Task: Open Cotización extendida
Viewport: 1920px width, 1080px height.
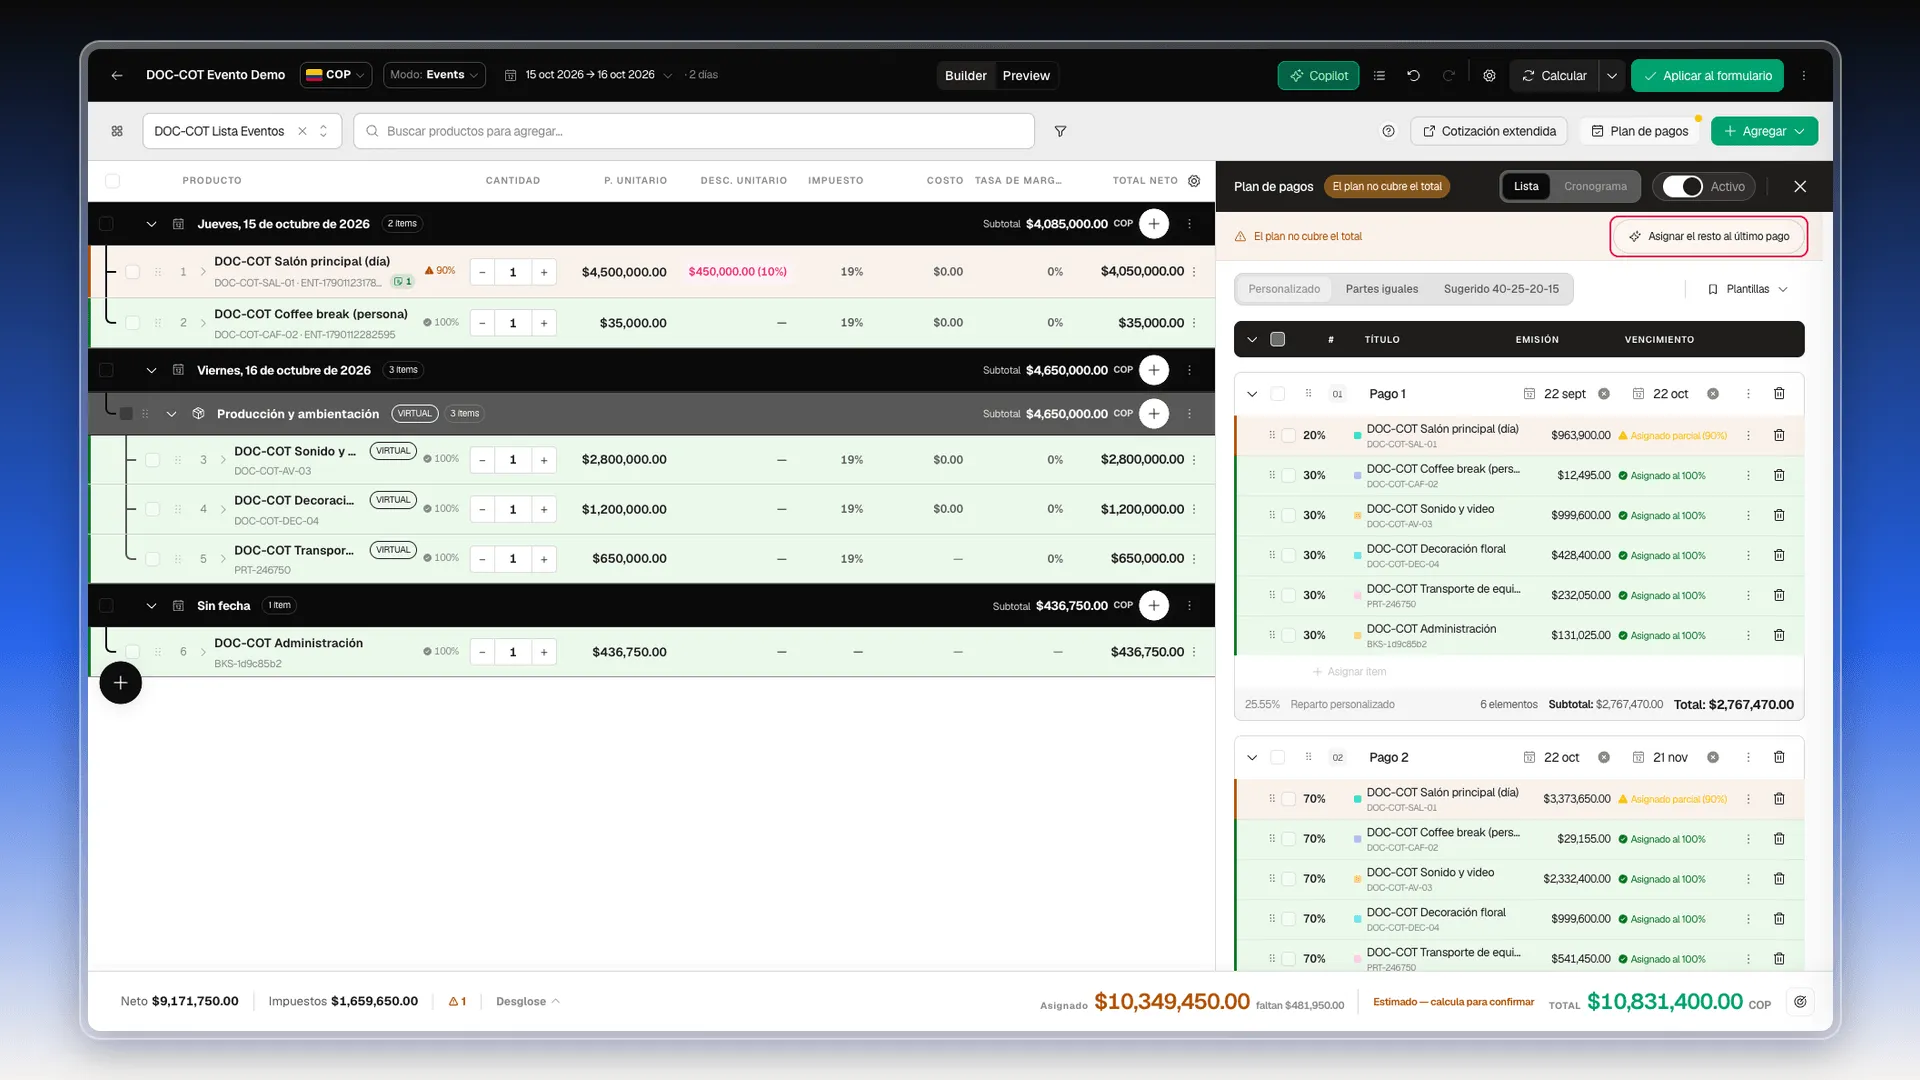Action: point(1489,131)
